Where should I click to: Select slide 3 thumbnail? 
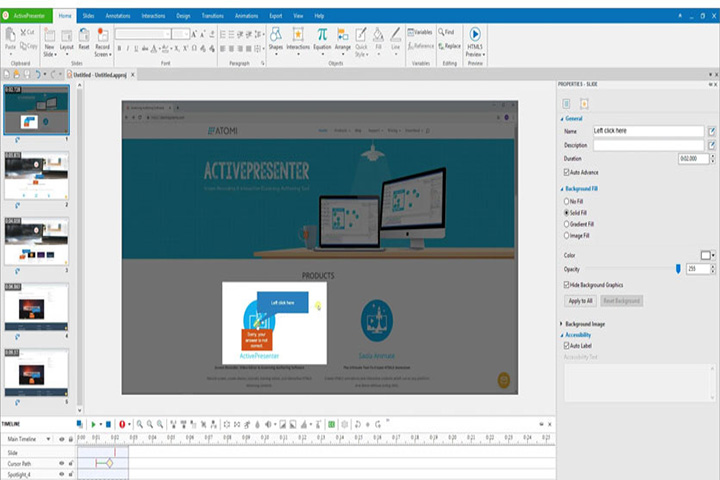click(37, 242)
